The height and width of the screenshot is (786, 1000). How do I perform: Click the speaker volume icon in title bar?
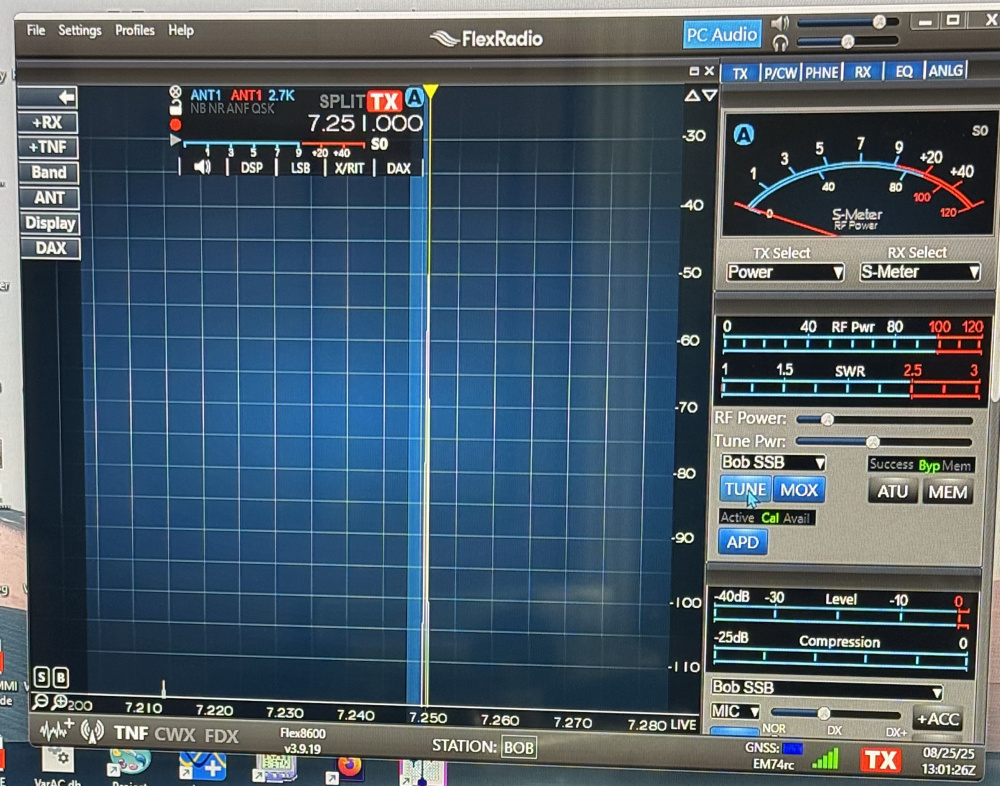pos(779,24)
